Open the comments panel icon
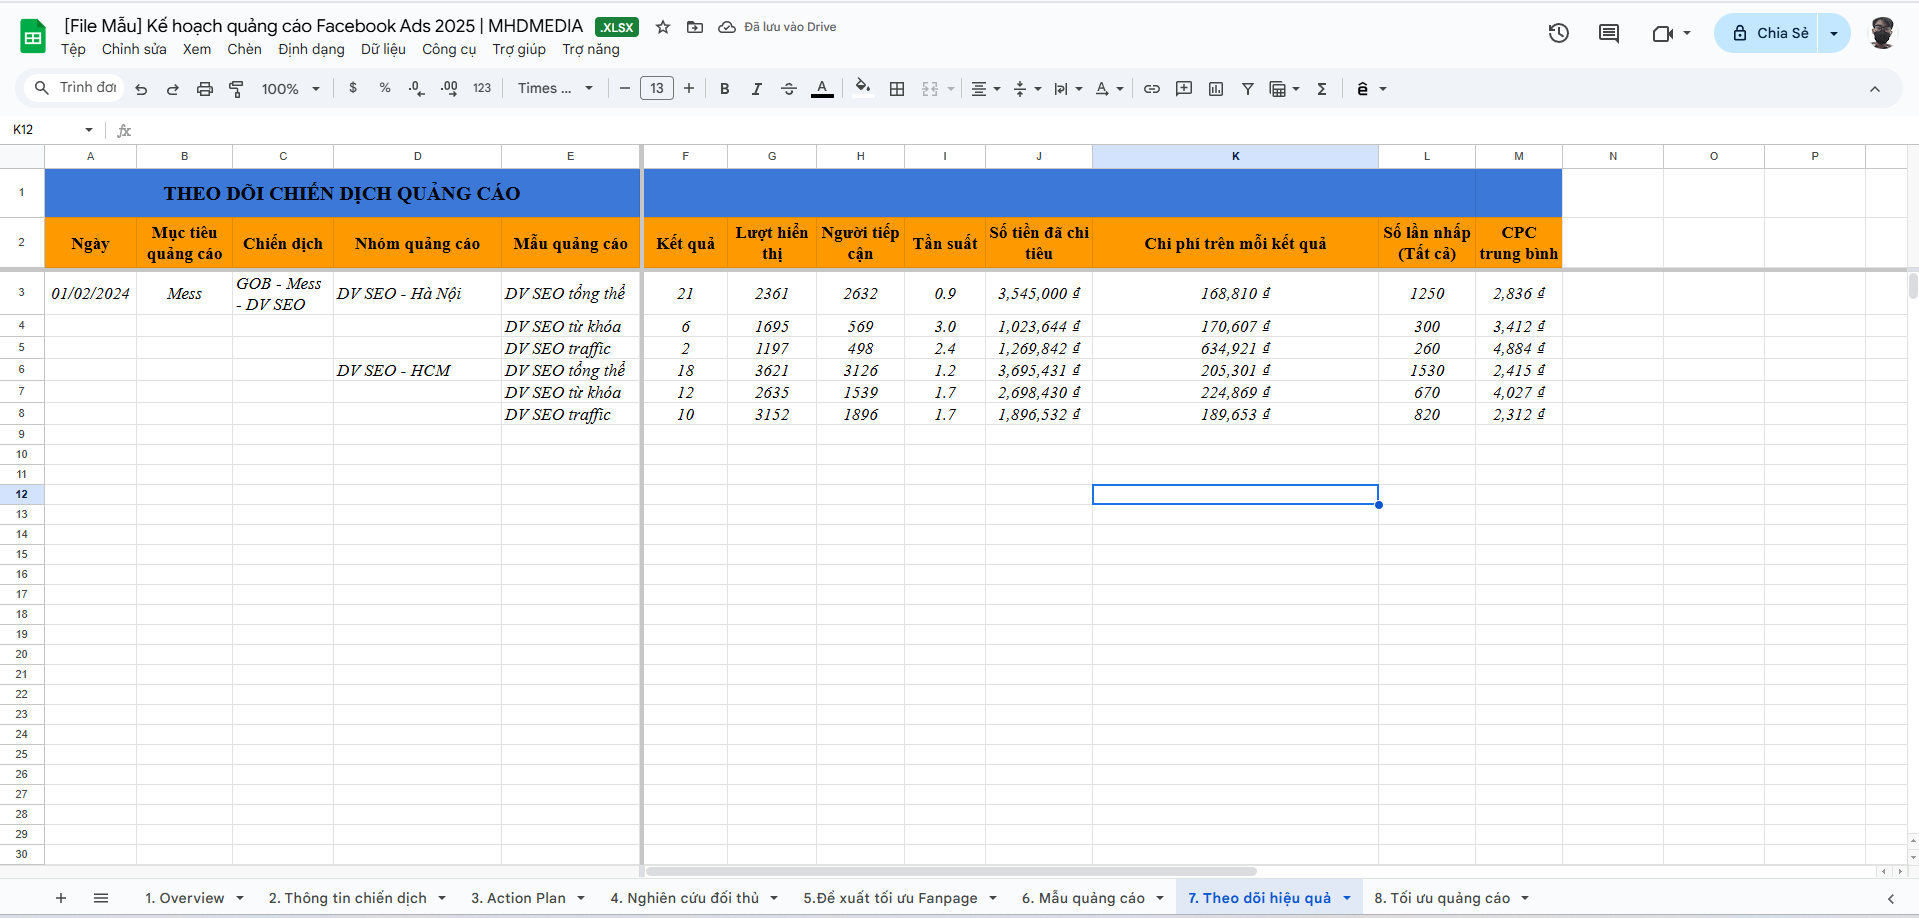 tap(1609, 33)
